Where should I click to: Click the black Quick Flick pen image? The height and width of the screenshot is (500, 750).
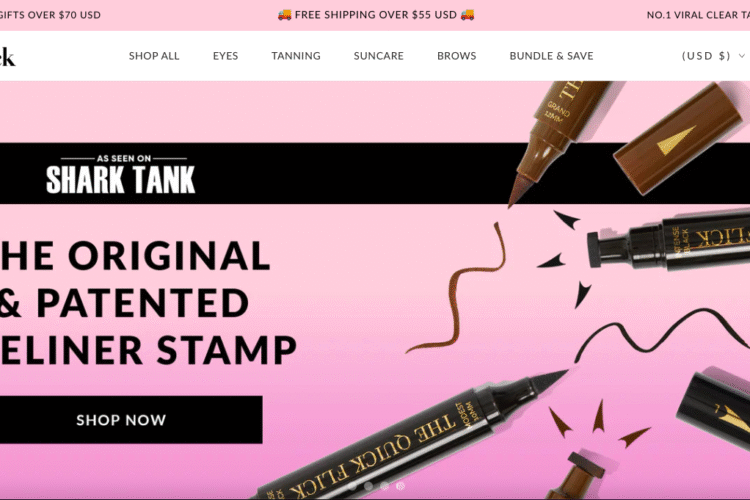click(x=411, y=435)
